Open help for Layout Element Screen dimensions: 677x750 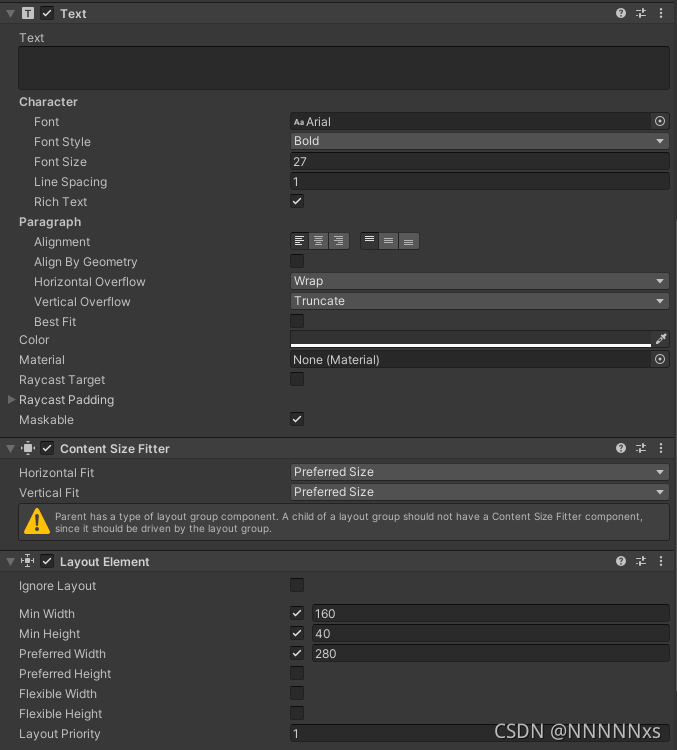tap(621, 561)
